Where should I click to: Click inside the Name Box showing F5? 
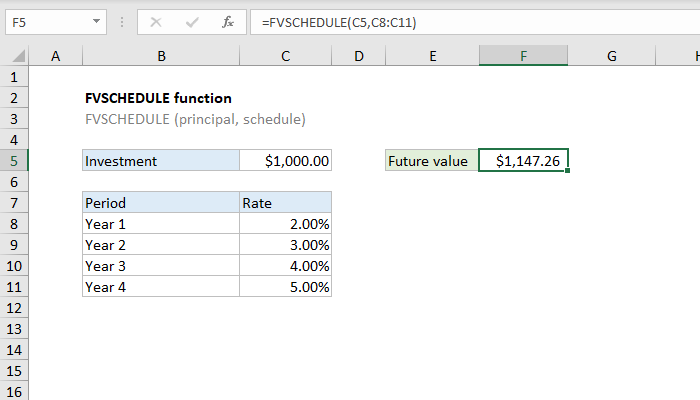(45, 20)
